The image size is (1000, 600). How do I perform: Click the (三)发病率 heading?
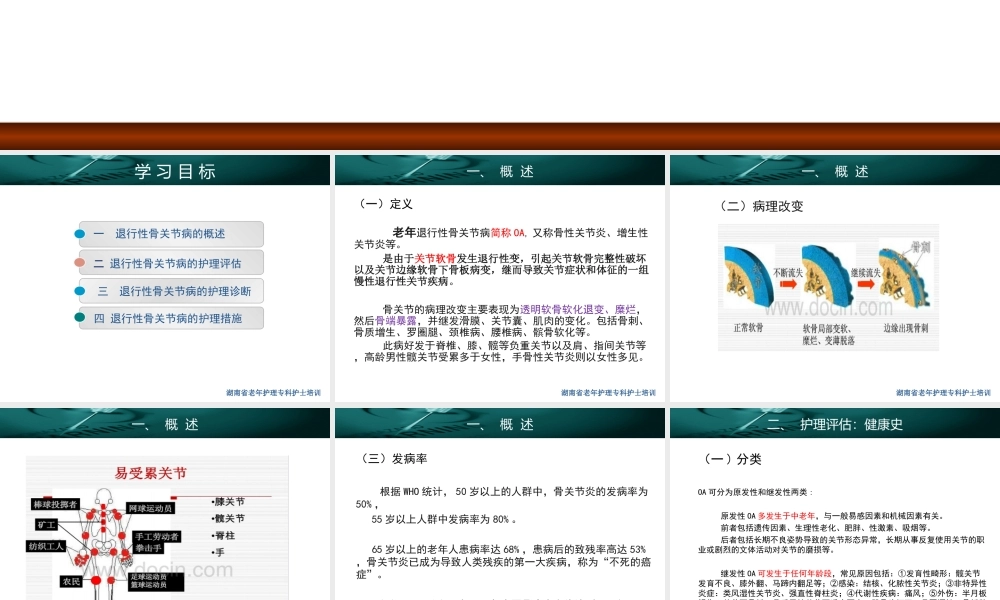click(x=393, y=458)
